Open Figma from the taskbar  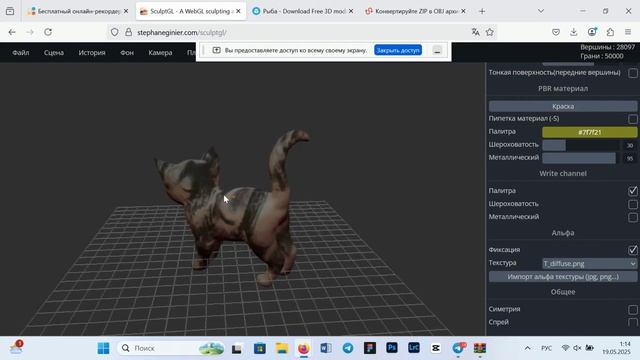[x=370, y=348]
